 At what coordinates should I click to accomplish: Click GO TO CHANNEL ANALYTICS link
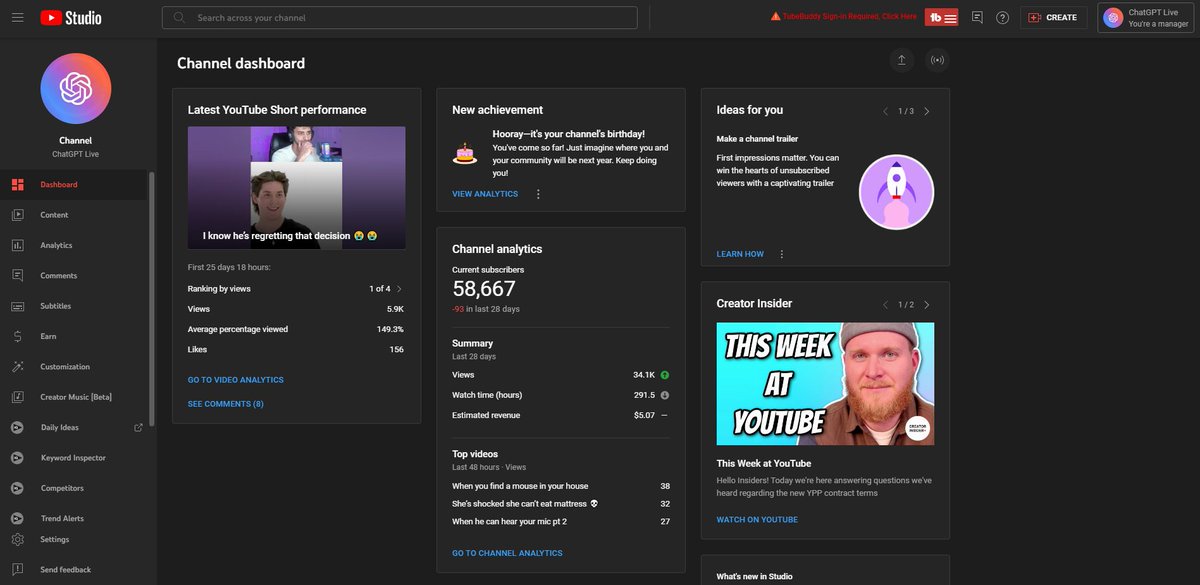[x=507, y=553]
